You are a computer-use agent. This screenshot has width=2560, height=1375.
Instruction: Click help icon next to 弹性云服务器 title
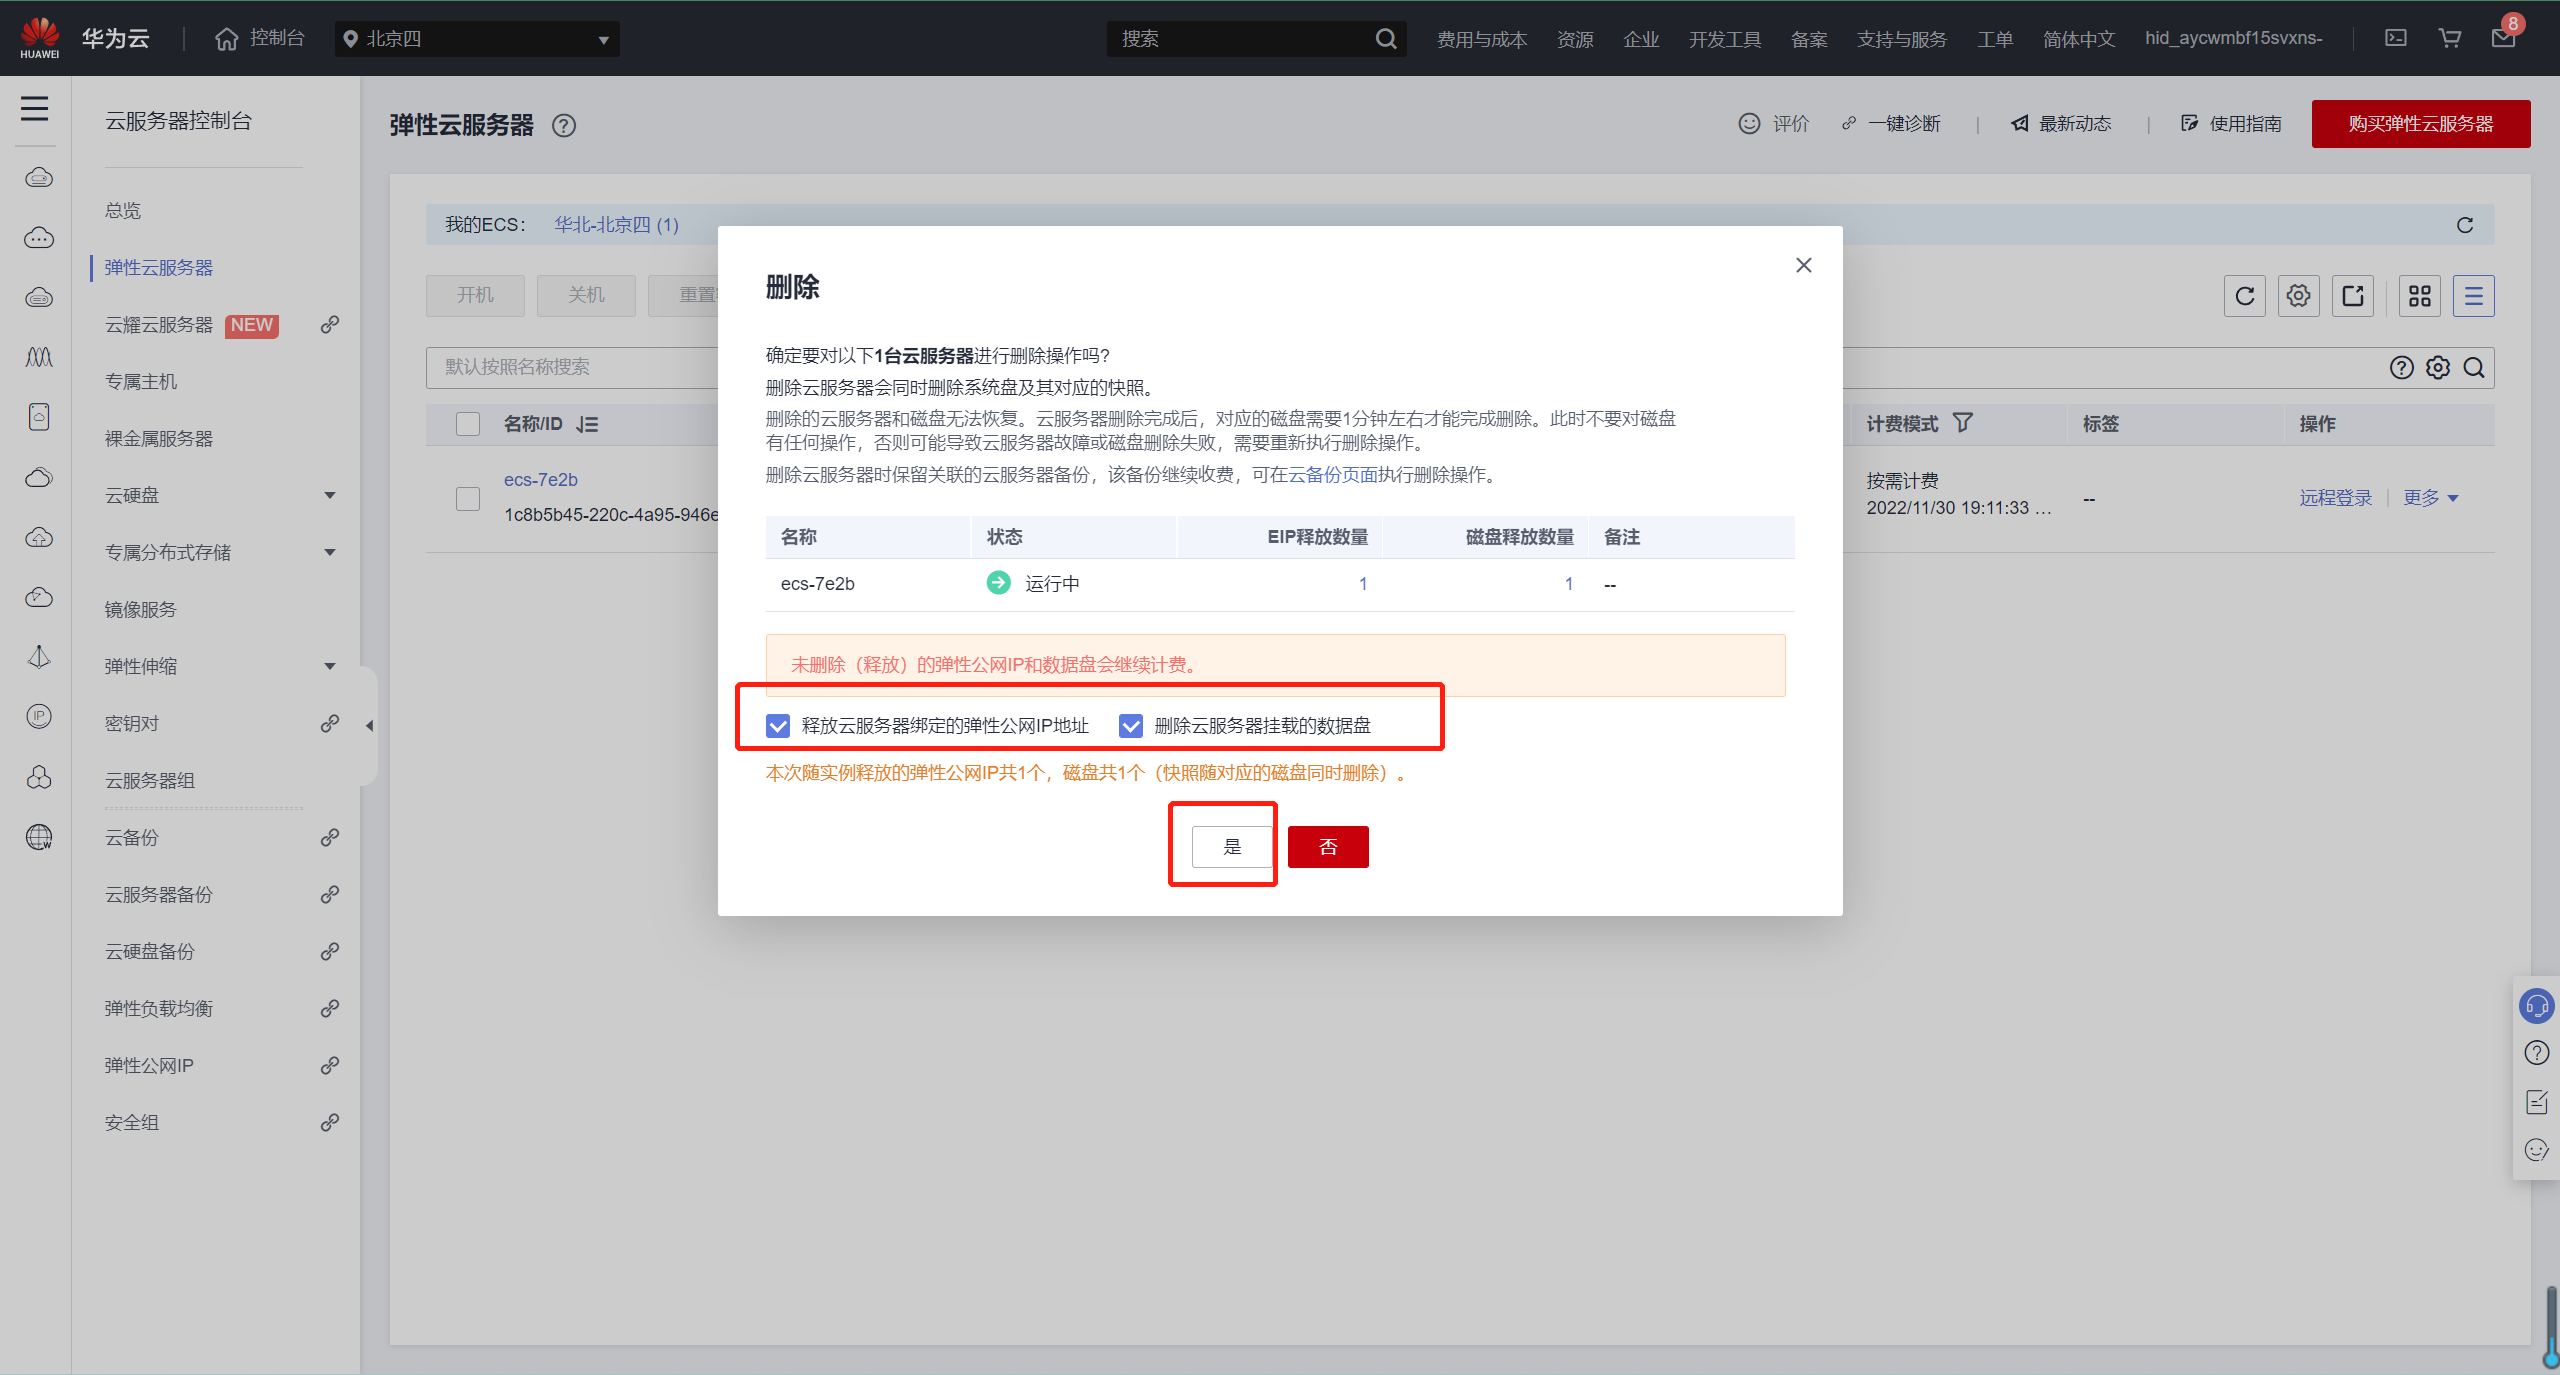pyautogui.click(x=564, y=126)
